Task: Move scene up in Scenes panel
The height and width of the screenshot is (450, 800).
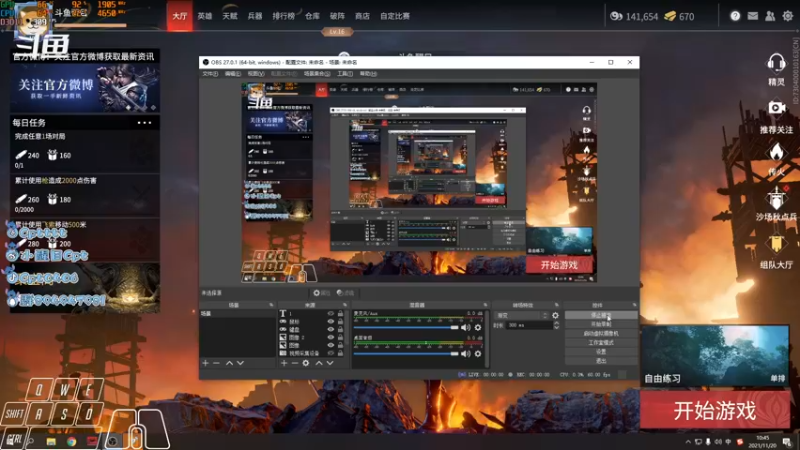Action: click(229, 363)
